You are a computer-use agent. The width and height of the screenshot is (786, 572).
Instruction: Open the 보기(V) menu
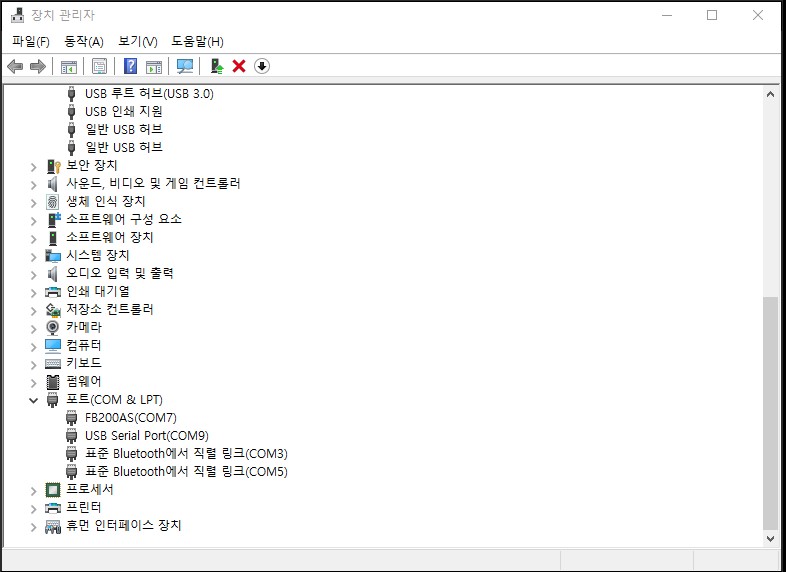[137, 41]
